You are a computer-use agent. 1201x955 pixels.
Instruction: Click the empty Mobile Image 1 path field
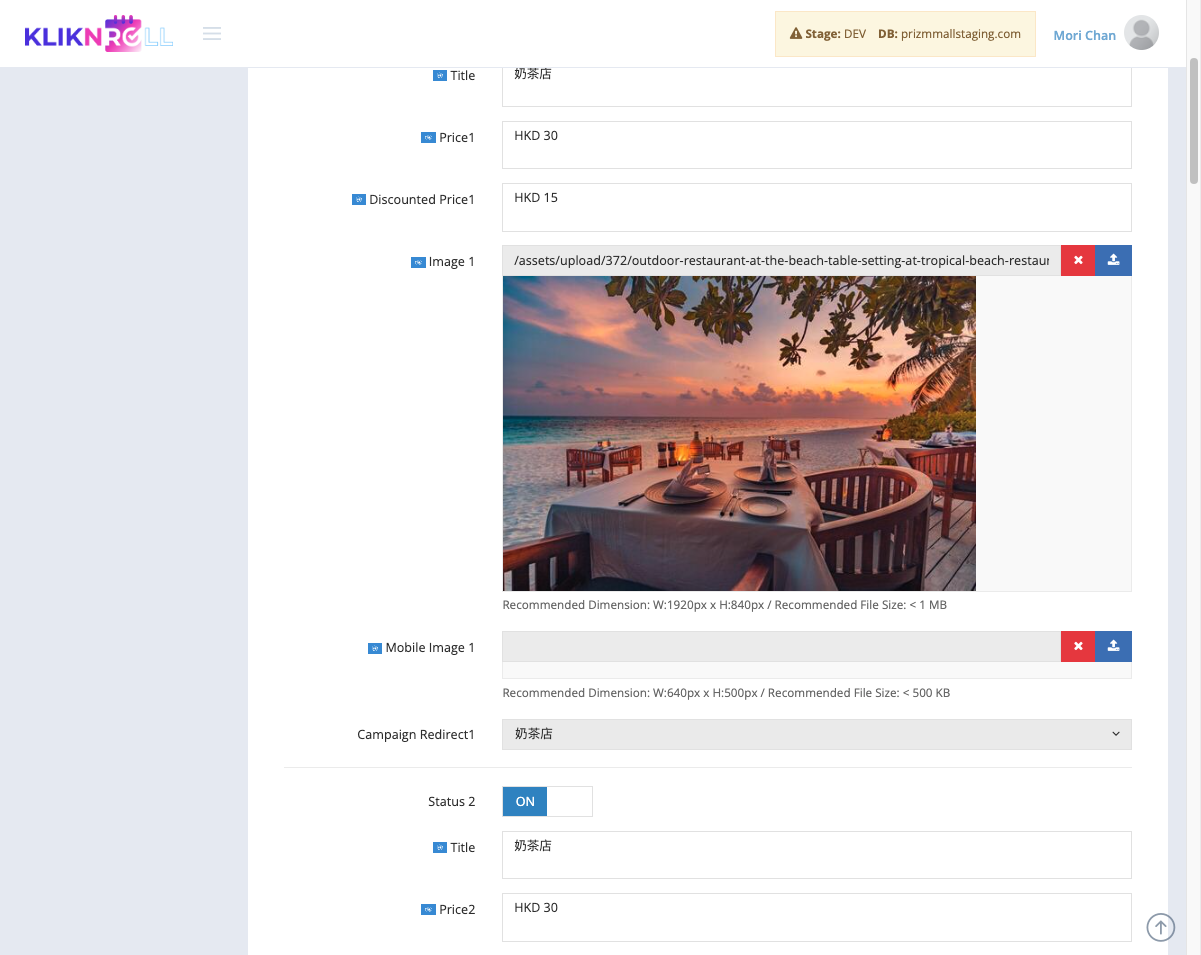pyautogui.click(x=781, y=647)
